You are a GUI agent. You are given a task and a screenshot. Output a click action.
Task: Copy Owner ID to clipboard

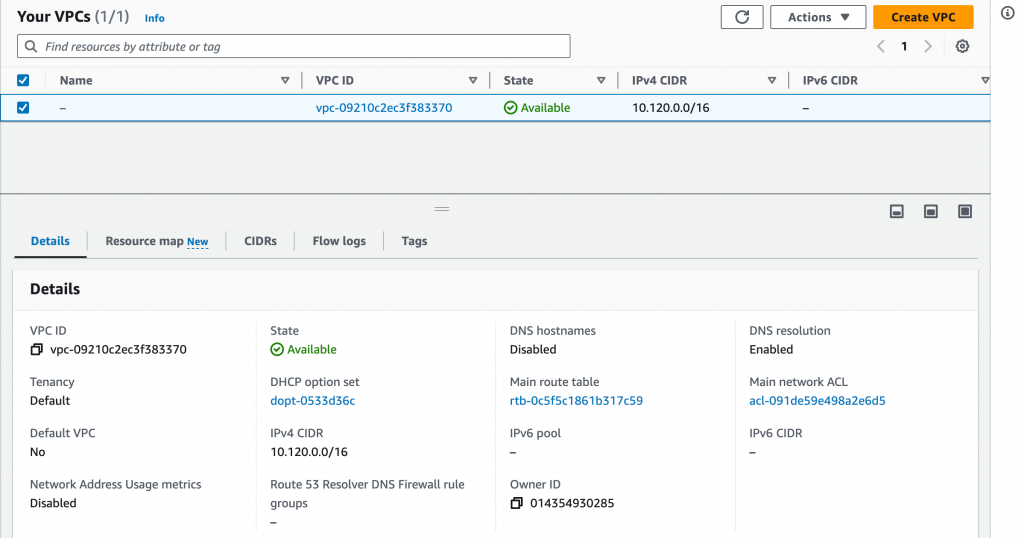517,503
